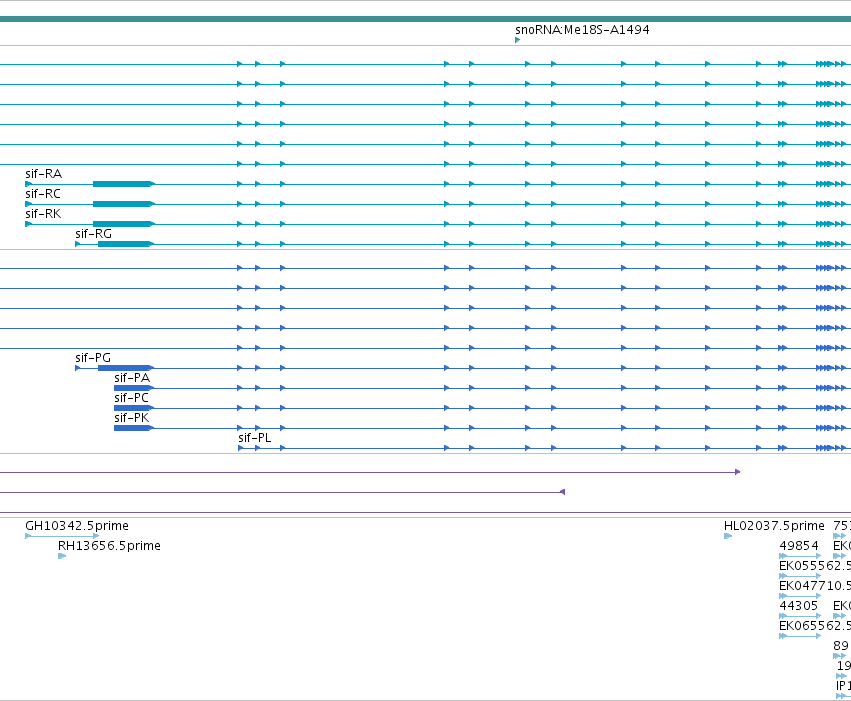This screenshot has width=851, height=701.
Task: Click the sif-PC protein label
Action: (x=131, y=398)
